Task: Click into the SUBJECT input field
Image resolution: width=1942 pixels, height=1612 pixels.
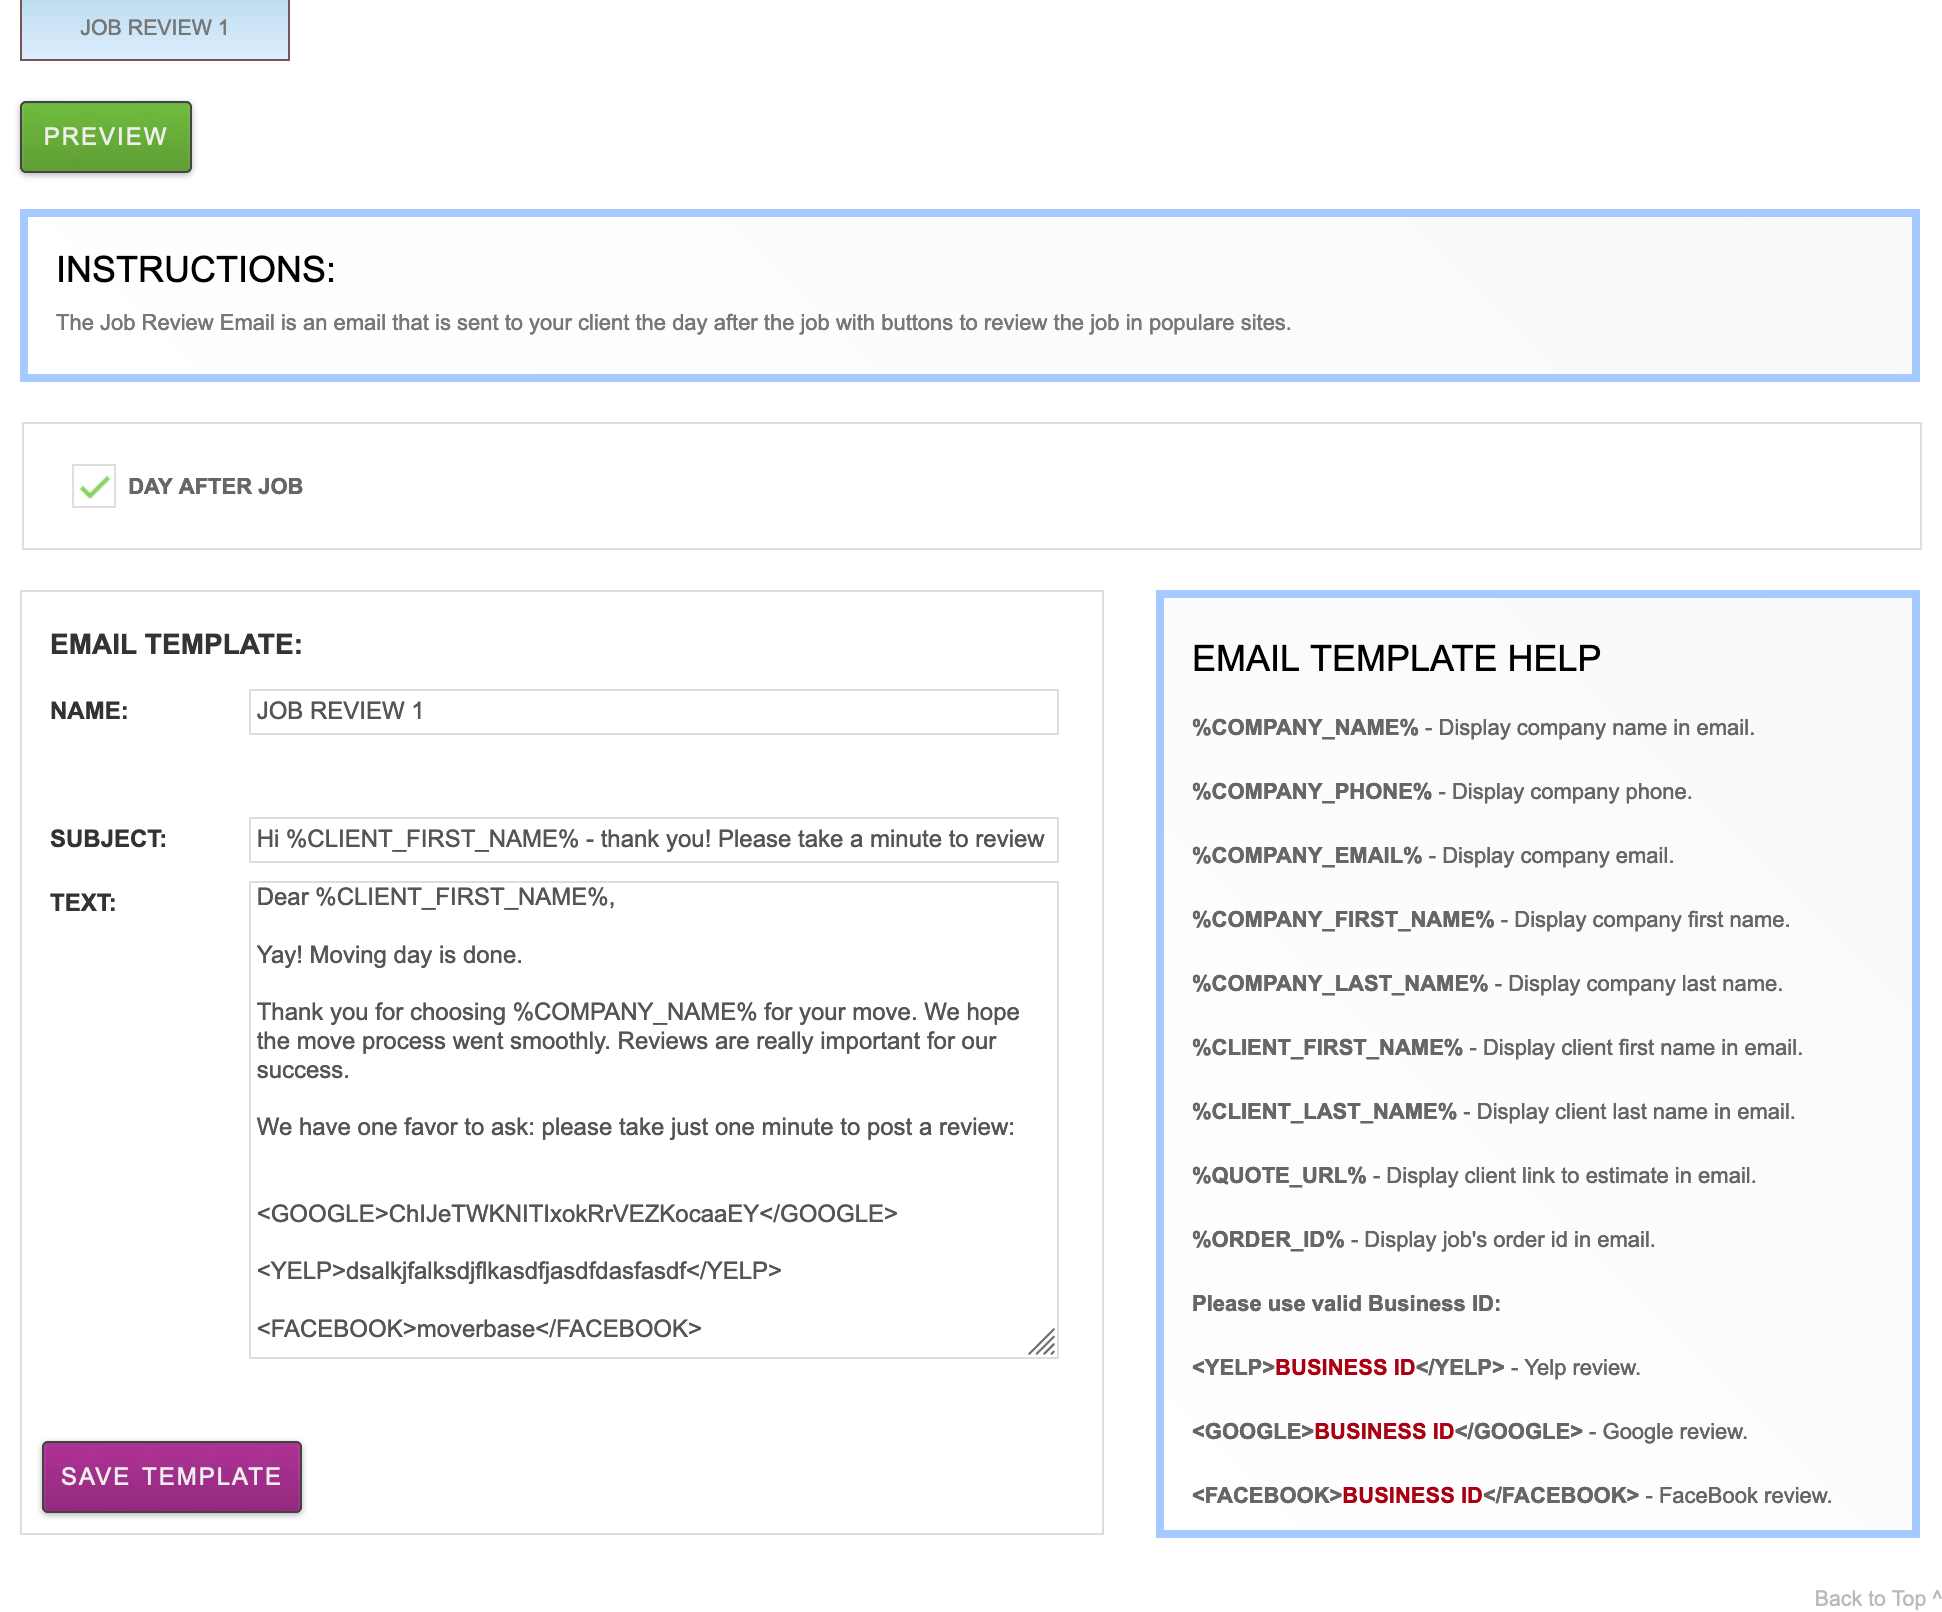Action: 652,839
